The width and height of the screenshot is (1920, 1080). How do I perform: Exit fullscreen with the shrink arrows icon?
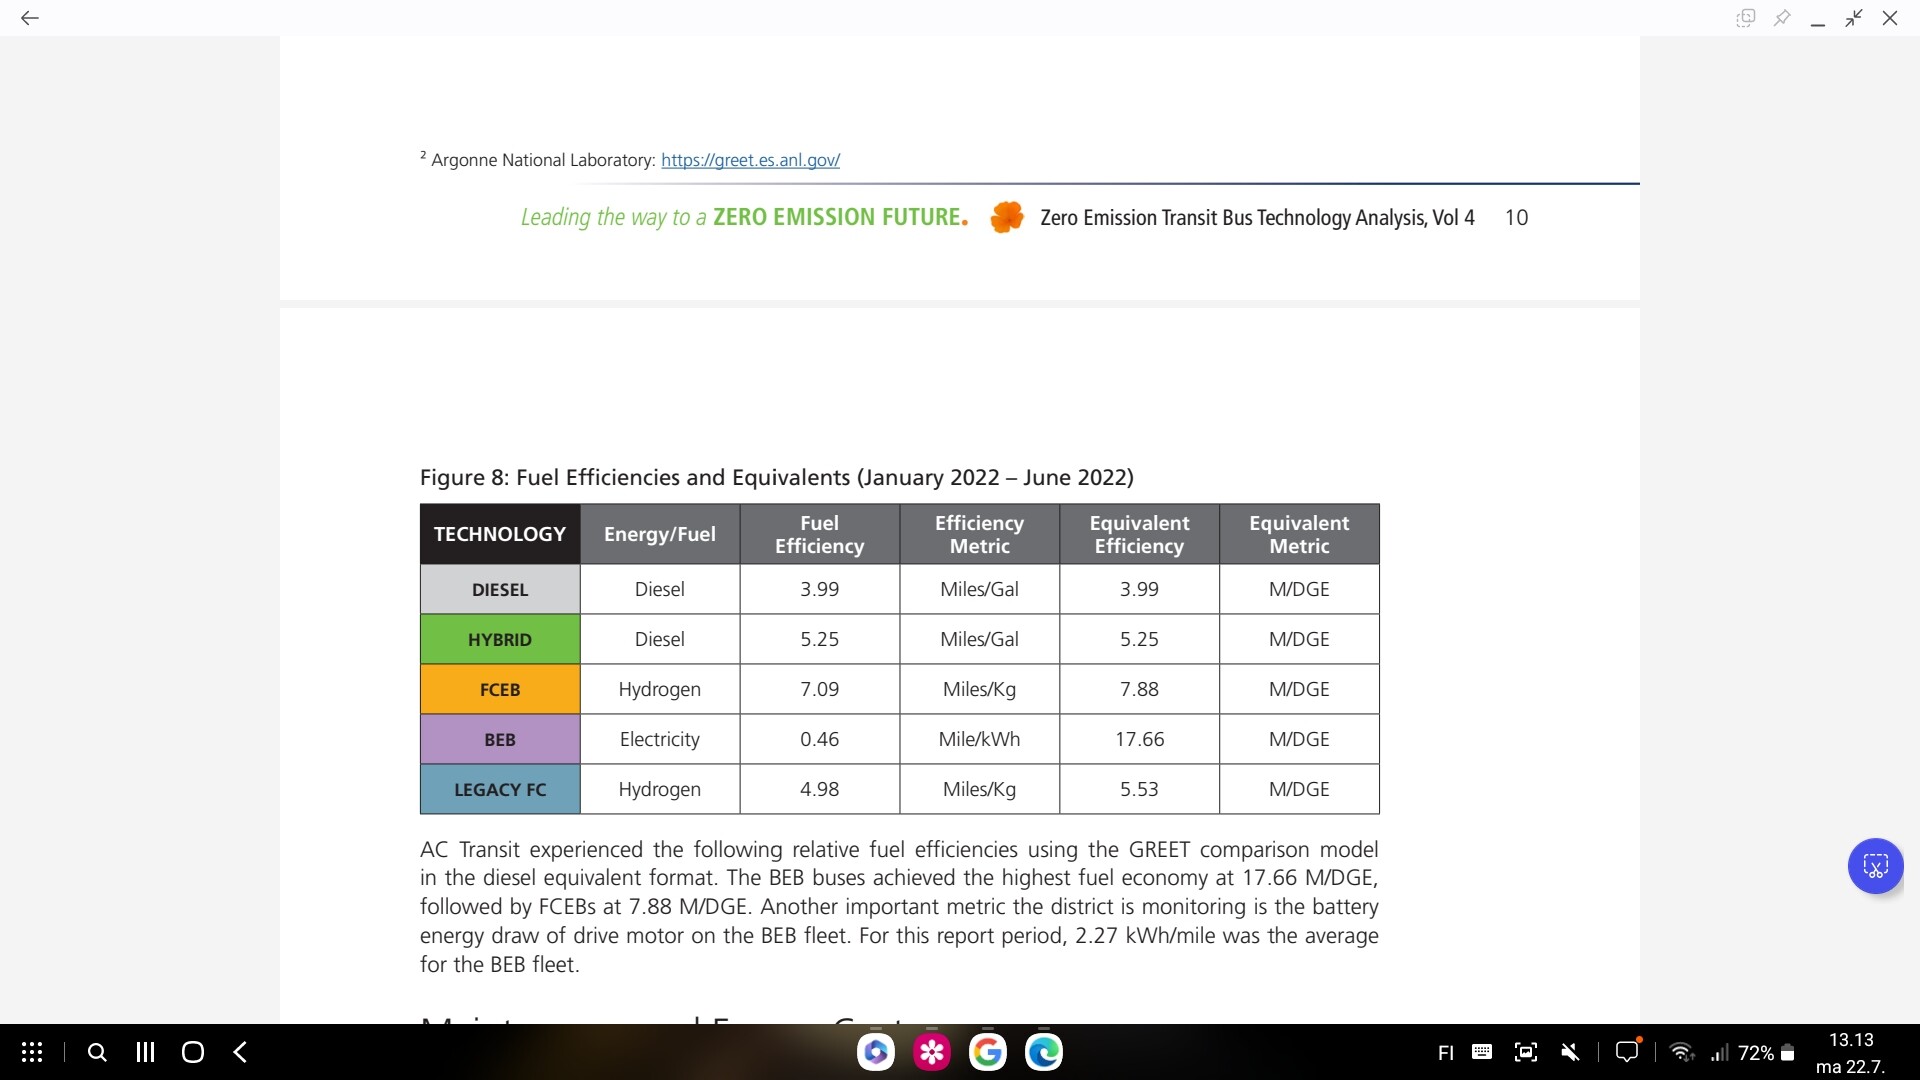point(1854,18)
